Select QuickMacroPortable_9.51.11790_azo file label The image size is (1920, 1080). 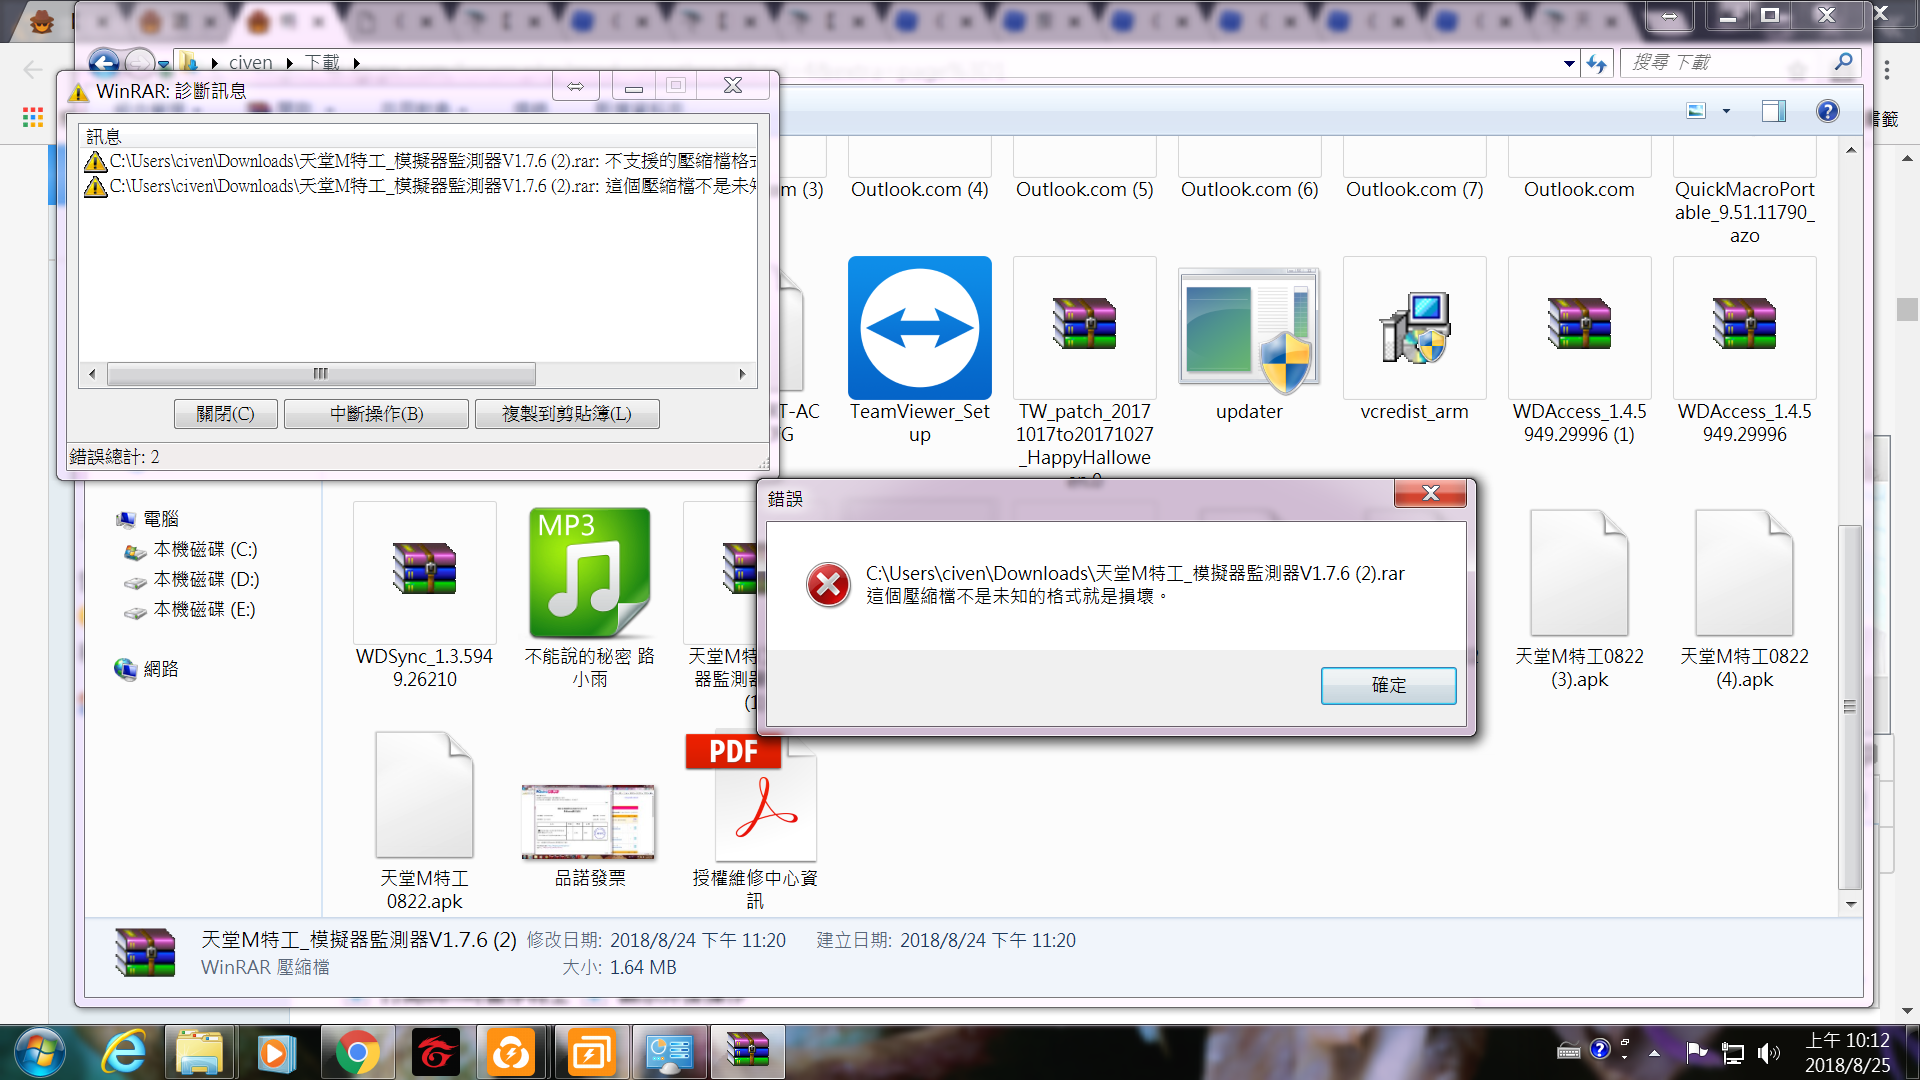pos(1744,212)
